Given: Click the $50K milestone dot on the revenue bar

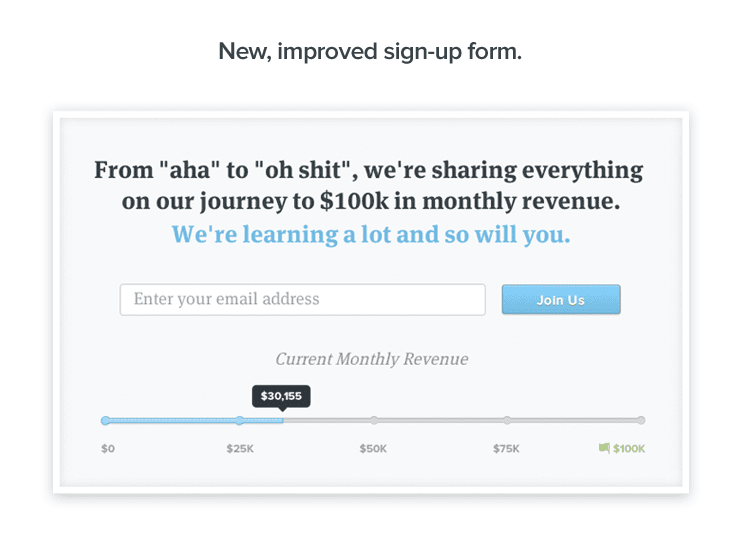Looking at the screenshot, I should [374, 421].
